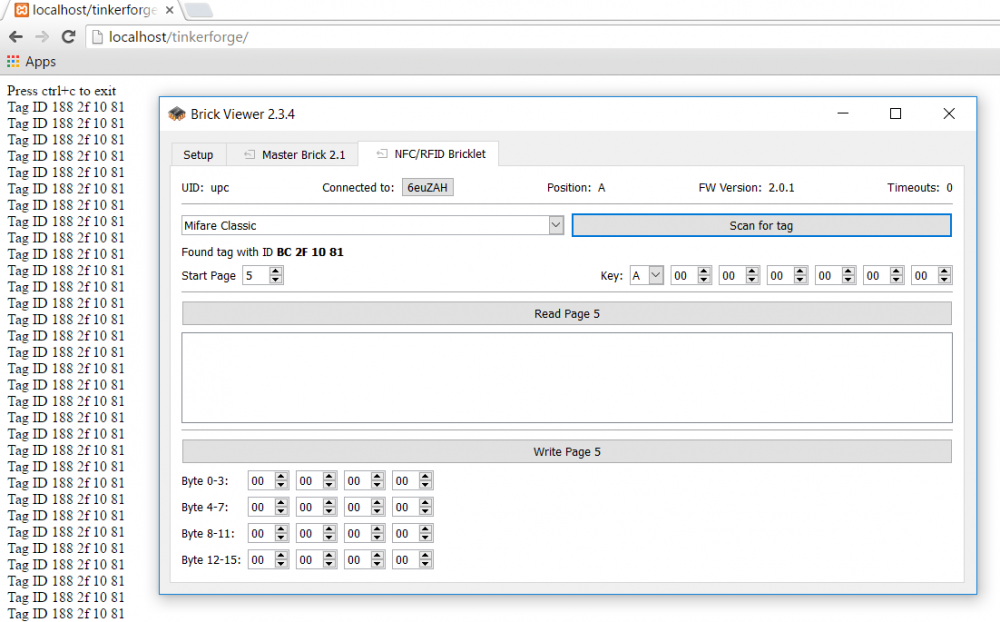The width and height of the screenshot is (1000, 622).
Task: Click the XAMPP favicon on the browser tab
Action: (x=21, y=10)
